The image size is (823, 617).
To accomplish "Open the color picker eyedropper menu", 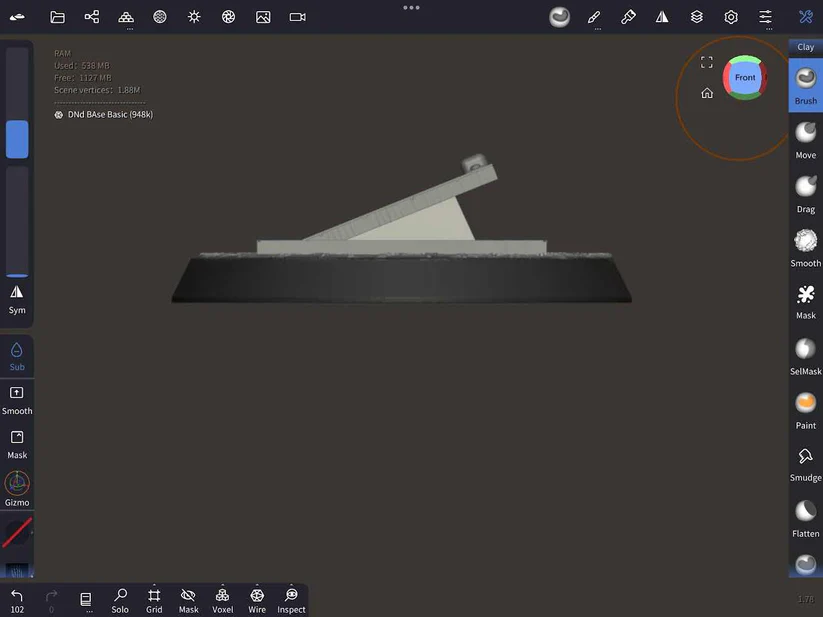I will coord(628,17).
